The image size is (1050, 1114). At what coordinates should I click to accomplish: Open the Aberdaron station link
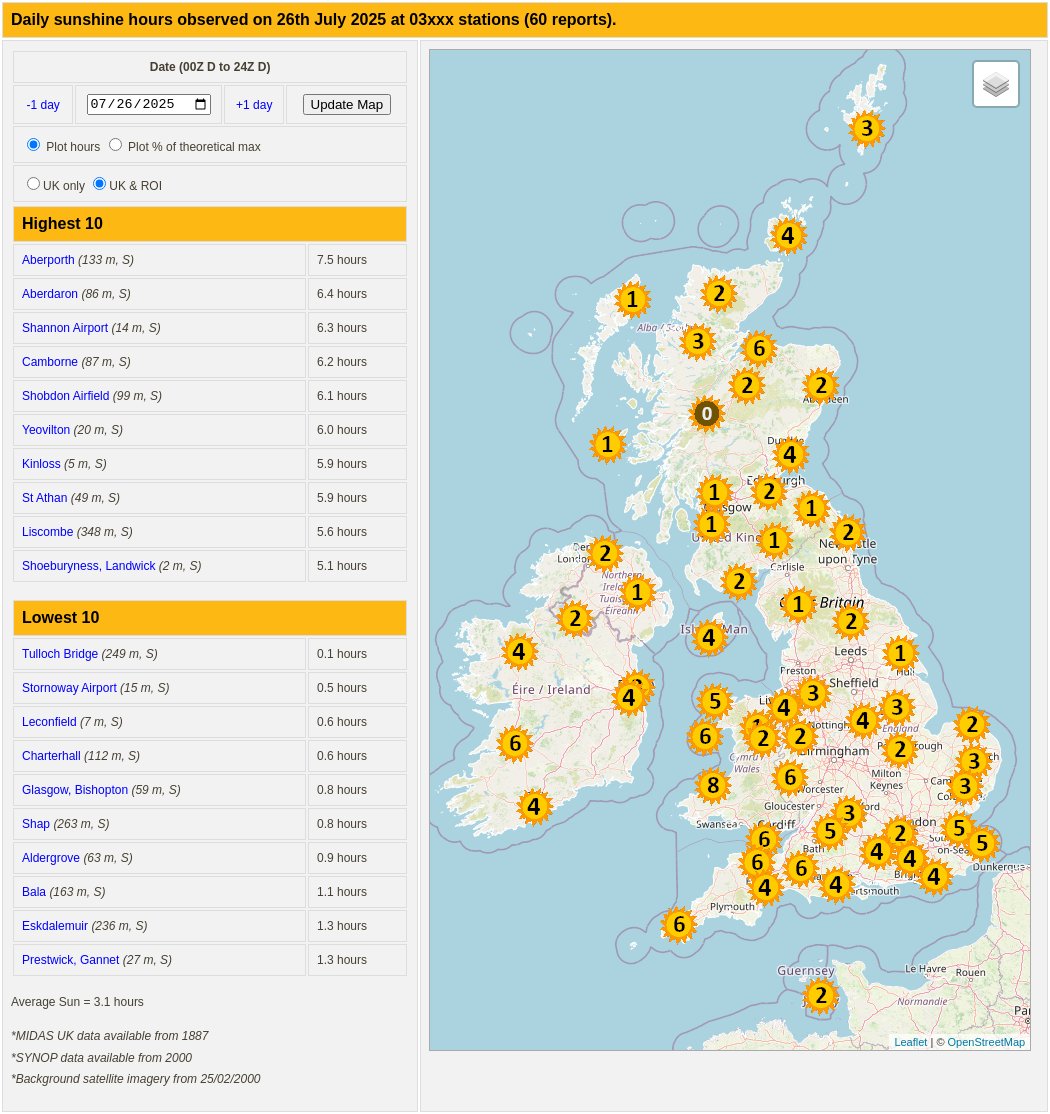[x=50, y=294]
